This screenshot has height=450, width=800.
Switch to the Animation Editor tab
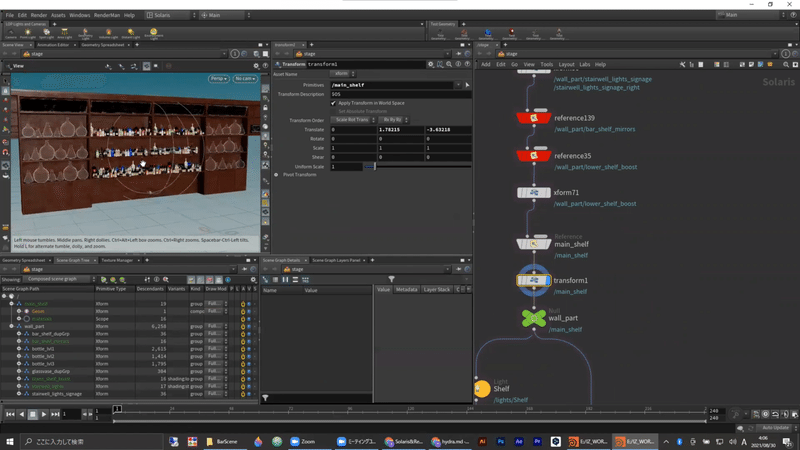53,45
